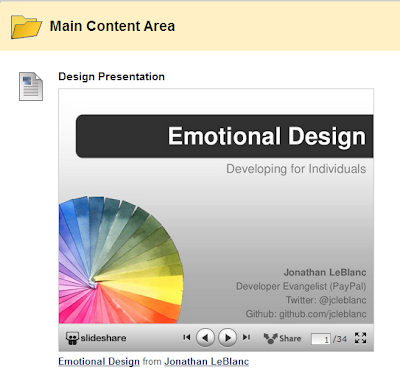
Task: Click the Github: github.com/jcleblanc text
Action: coord(306,314)
